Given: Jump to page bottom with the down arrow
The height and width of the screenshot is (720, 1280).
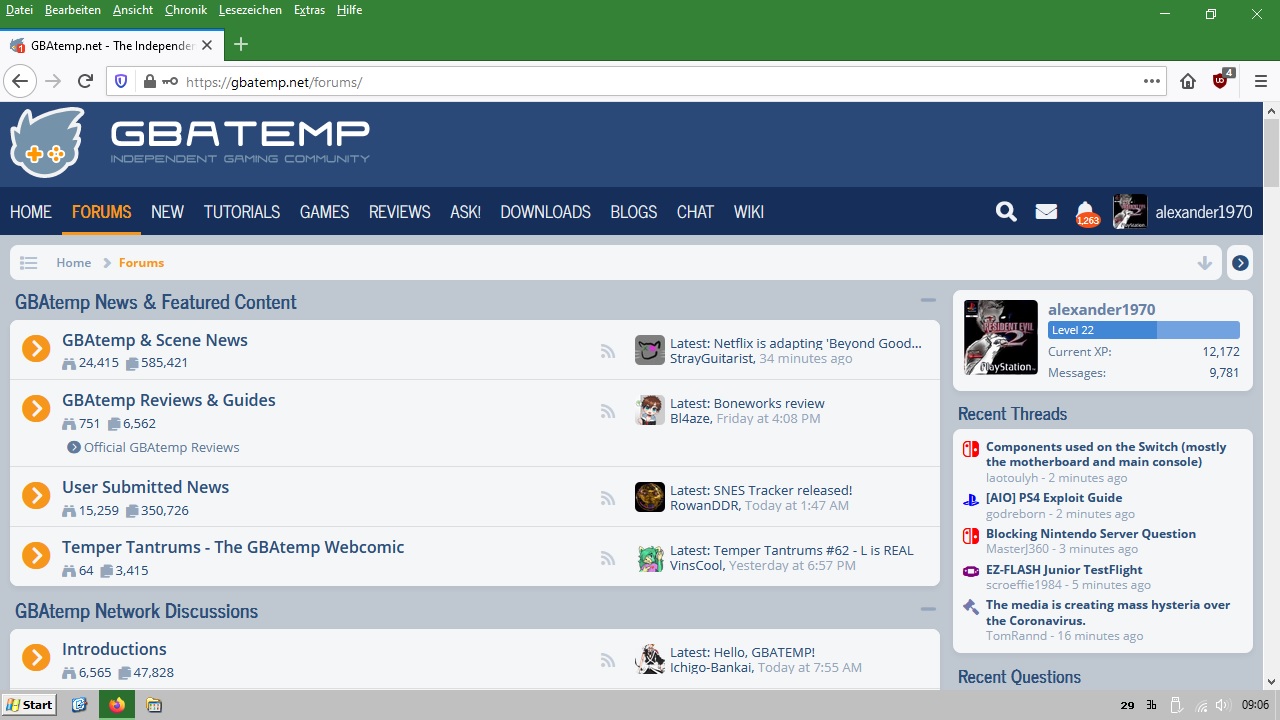Looking at the screenshot, I should (x=1205, y=263).
